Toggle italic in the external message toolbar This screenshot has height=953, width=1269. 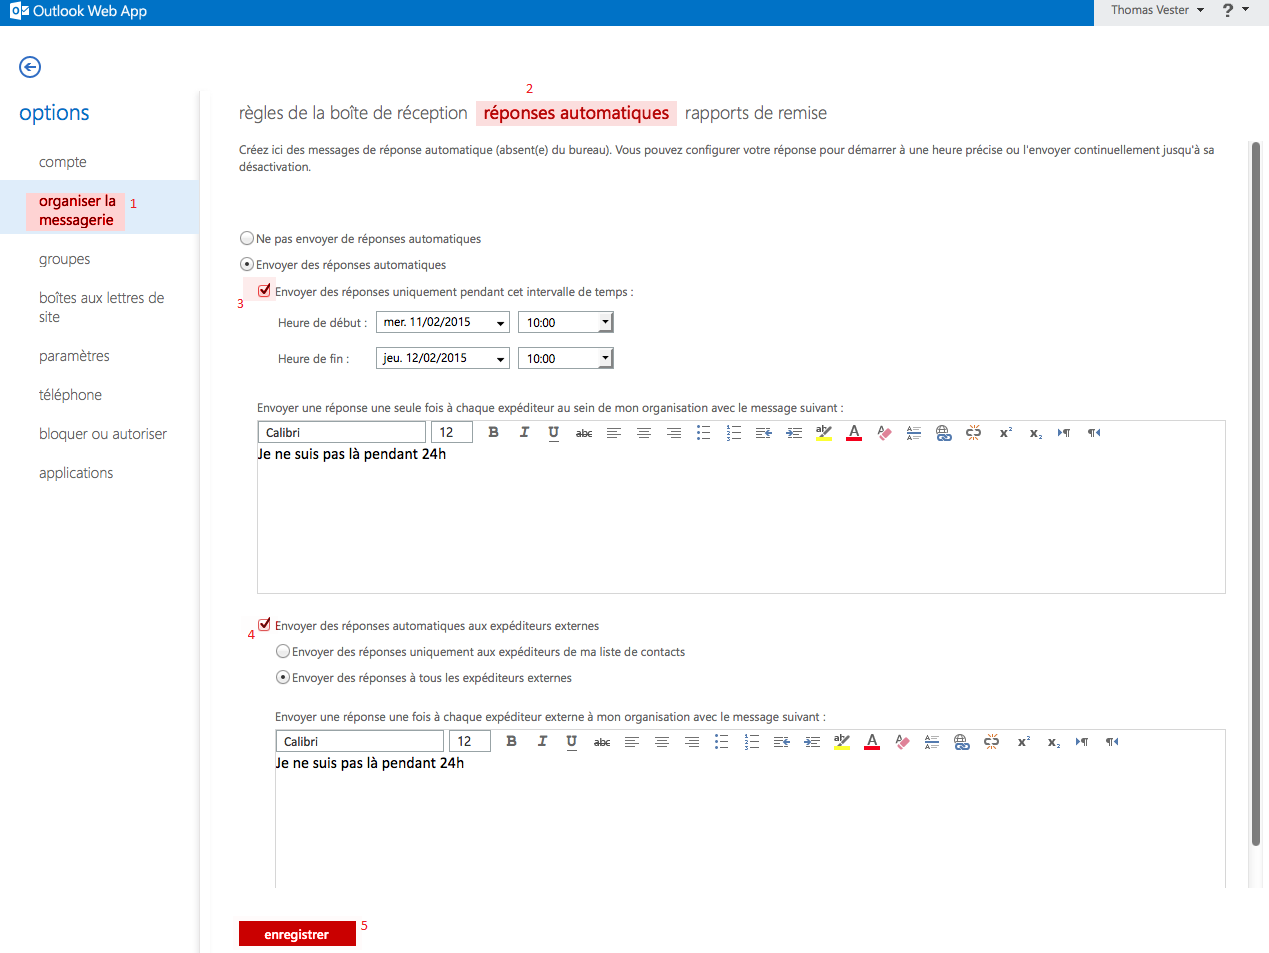(542, 741)
